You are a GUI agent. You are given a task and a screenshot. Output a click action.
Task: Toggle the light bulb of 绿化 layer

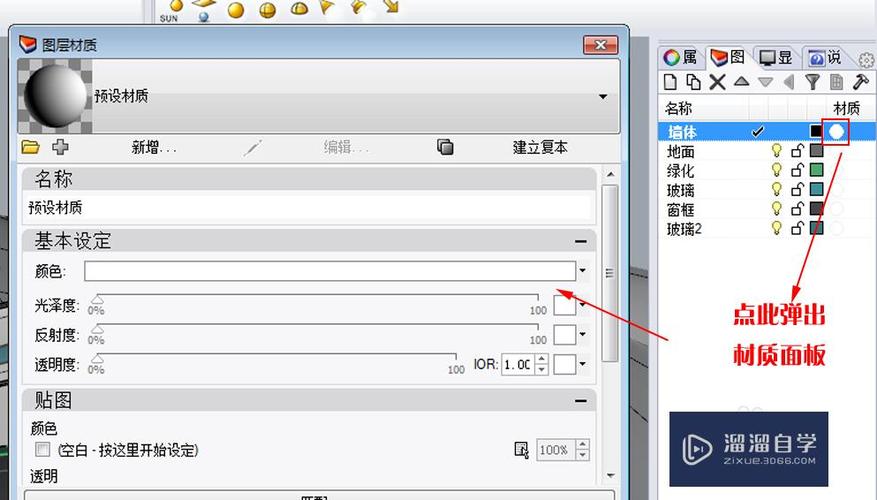[776, 169]
